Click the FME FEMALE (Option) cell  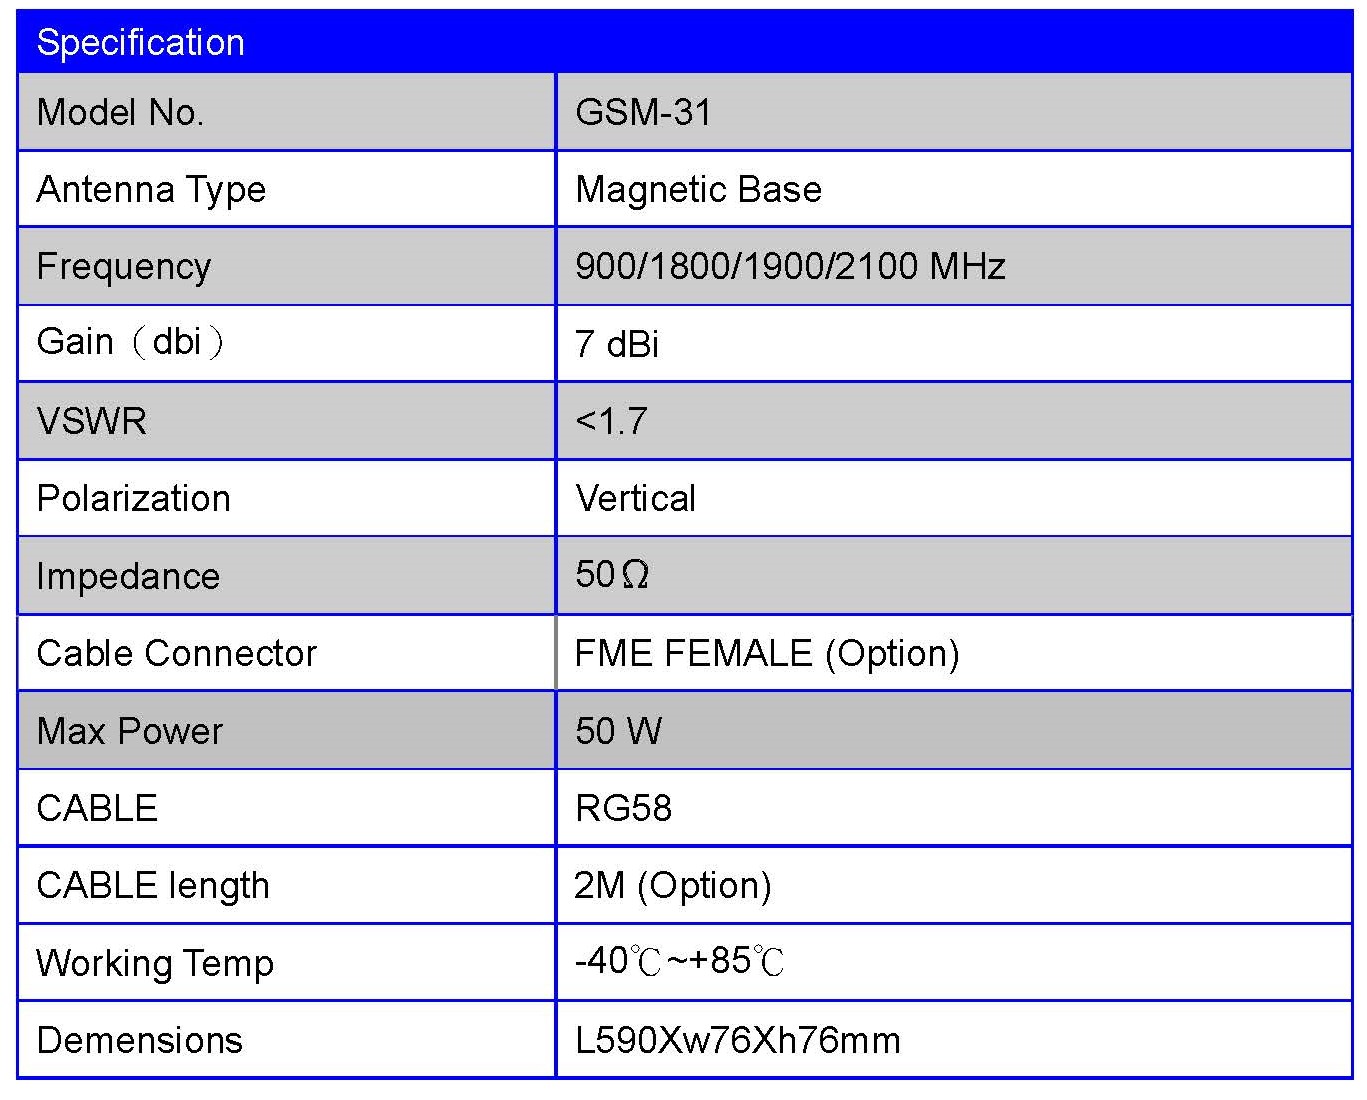click(767, 653)
